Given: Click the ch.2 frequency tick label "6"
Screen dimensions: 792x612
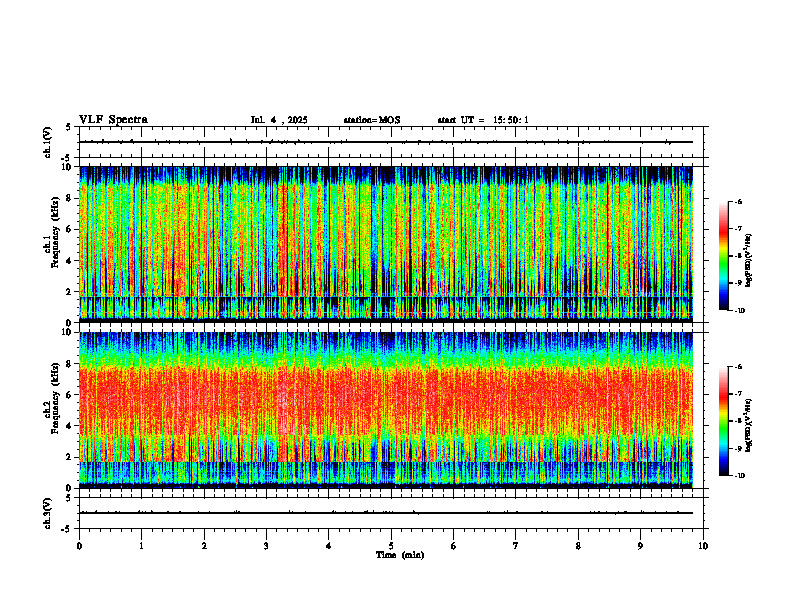Looking at the screenshot, I should [x=70, y=395].
